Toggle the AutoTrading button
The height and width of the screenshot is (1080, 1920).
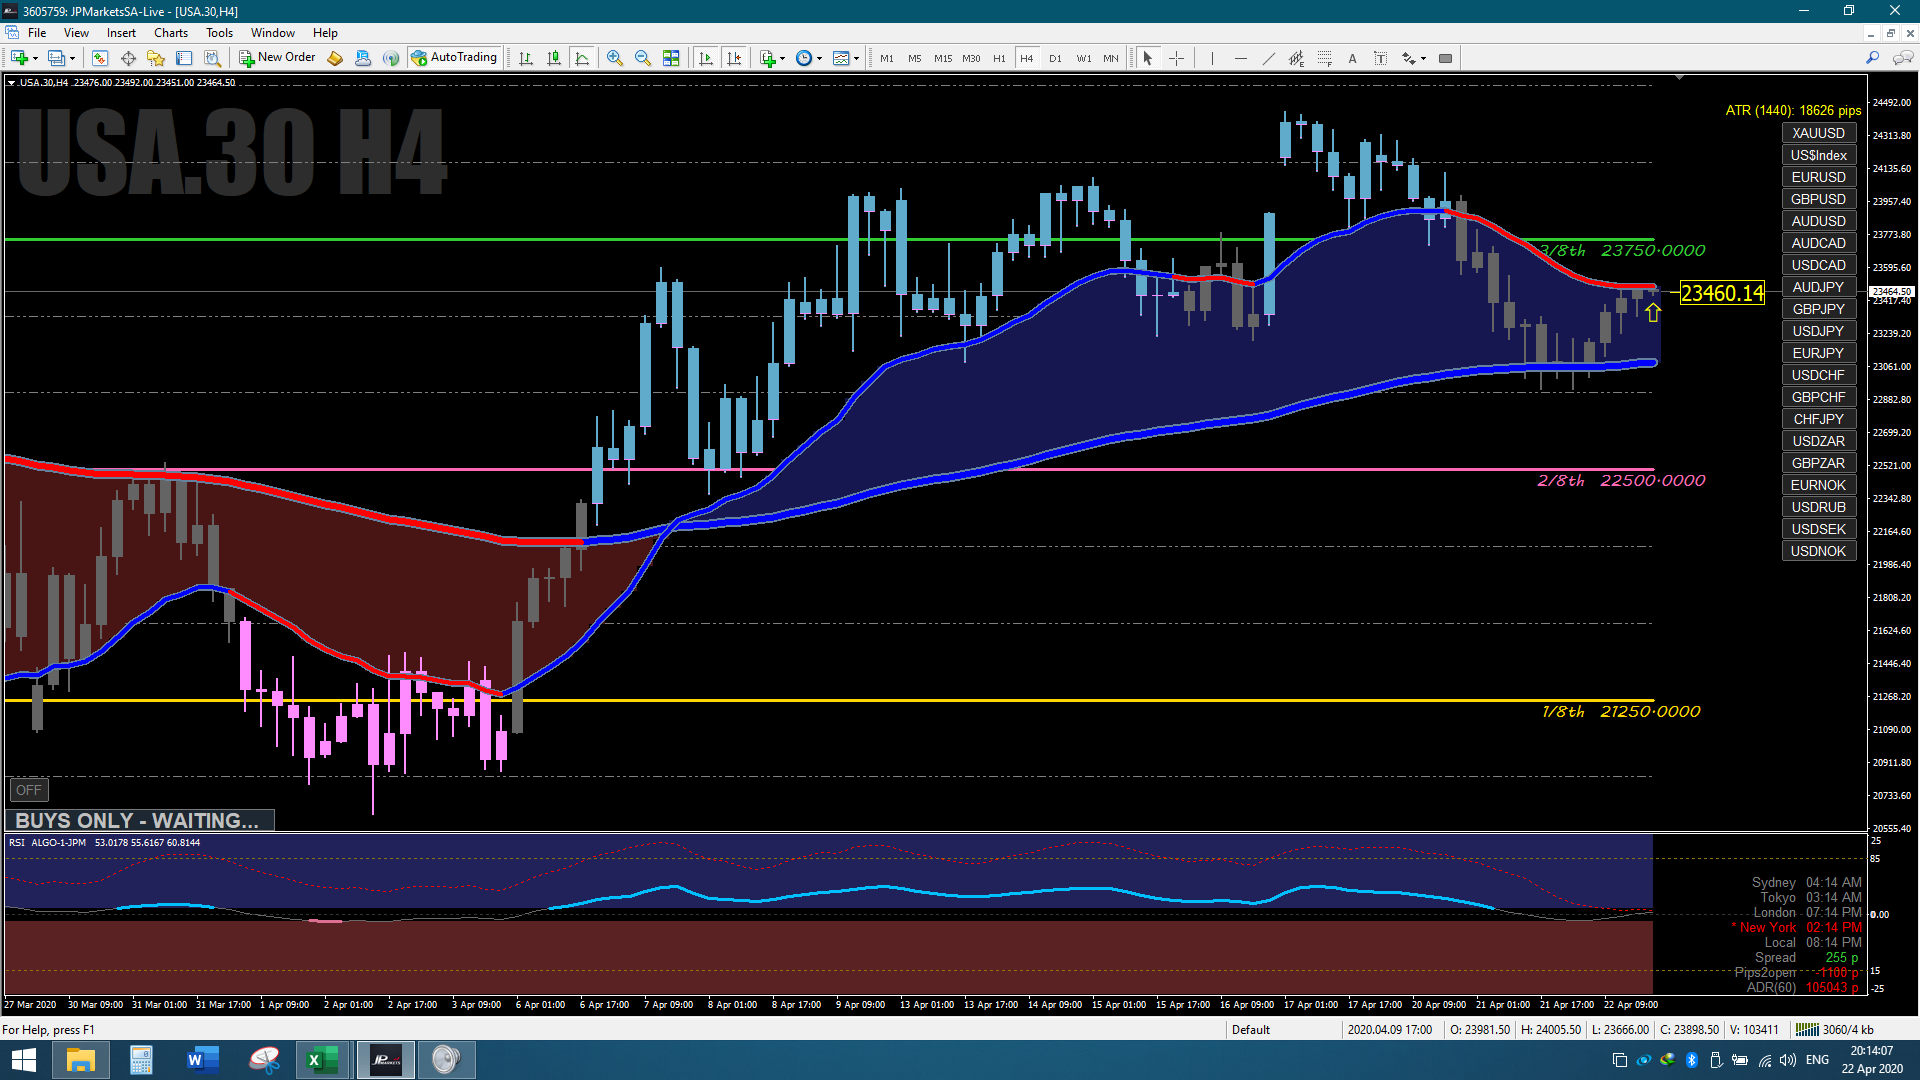pyautogui.click(x=454, y=57)
